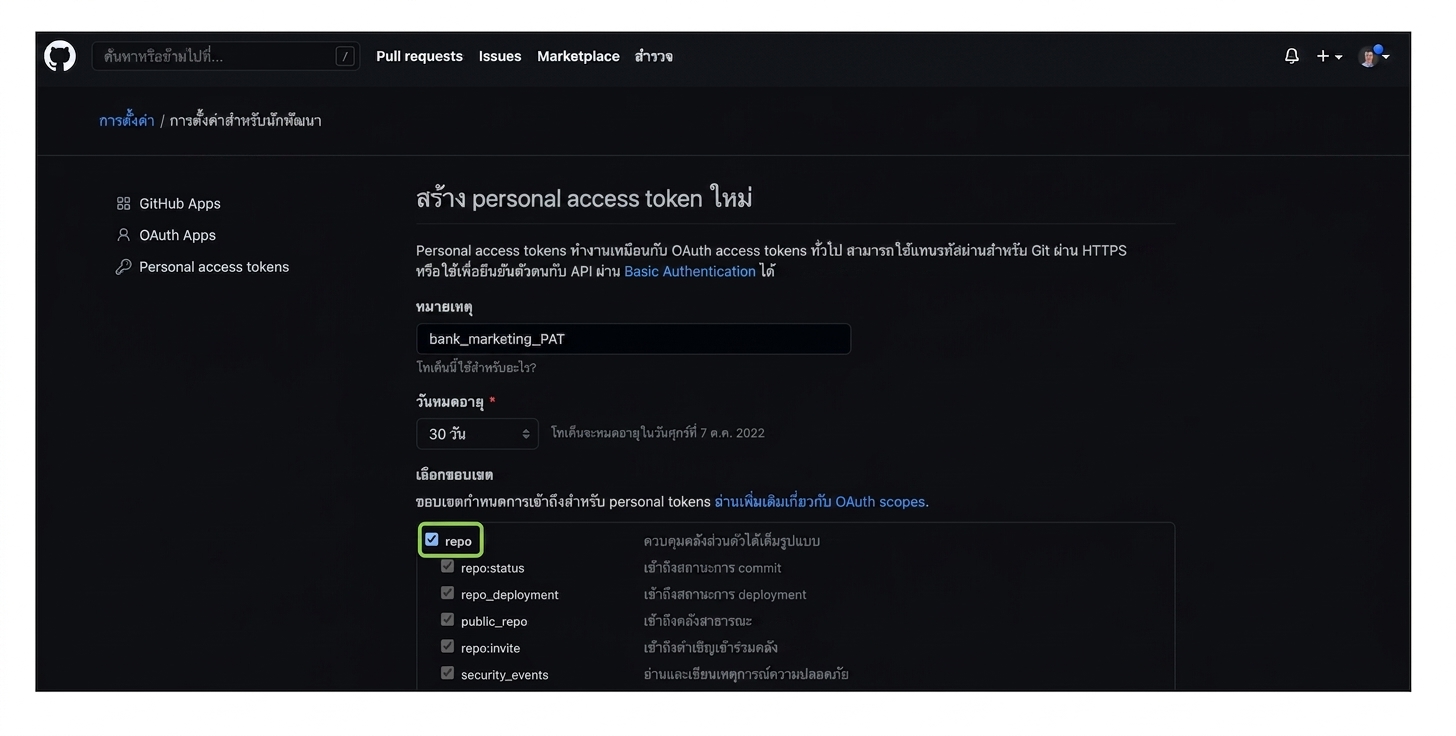
Task: Focus the top search box
Action: 226,56
